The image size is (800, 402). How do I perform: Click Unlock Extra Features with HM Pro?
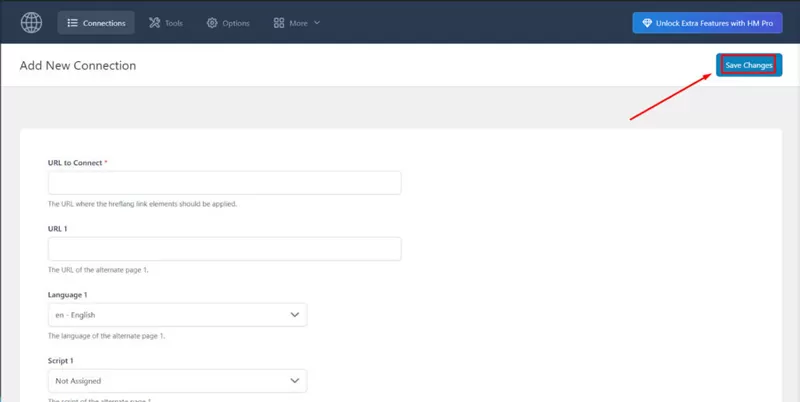pyautogui.click(x=707, y=23)
